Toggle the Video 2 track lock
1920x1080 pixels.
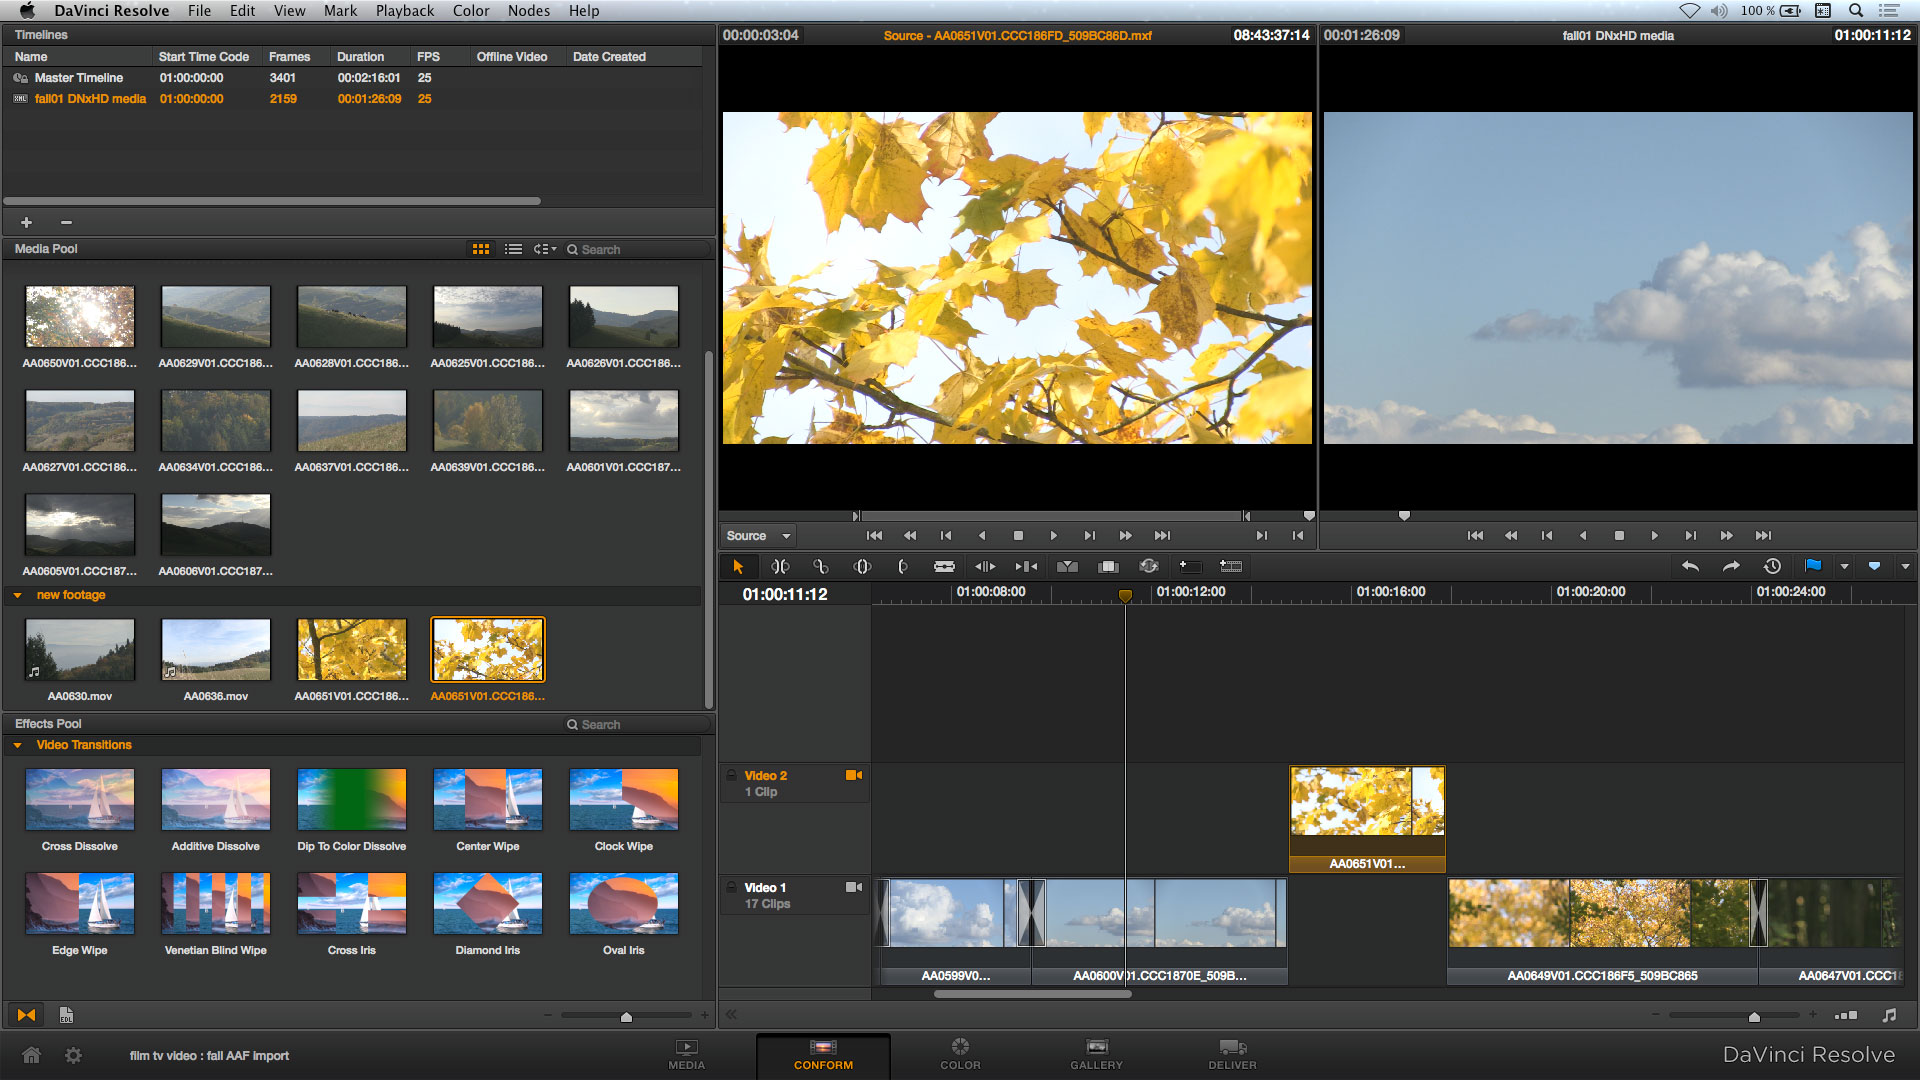732,775
